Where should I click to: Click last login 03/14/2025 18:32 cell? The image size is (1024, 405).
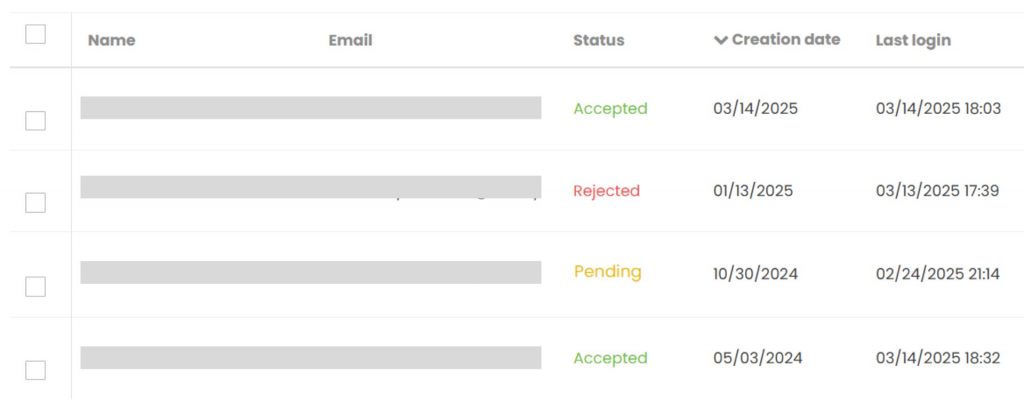(x=938, y=358)
